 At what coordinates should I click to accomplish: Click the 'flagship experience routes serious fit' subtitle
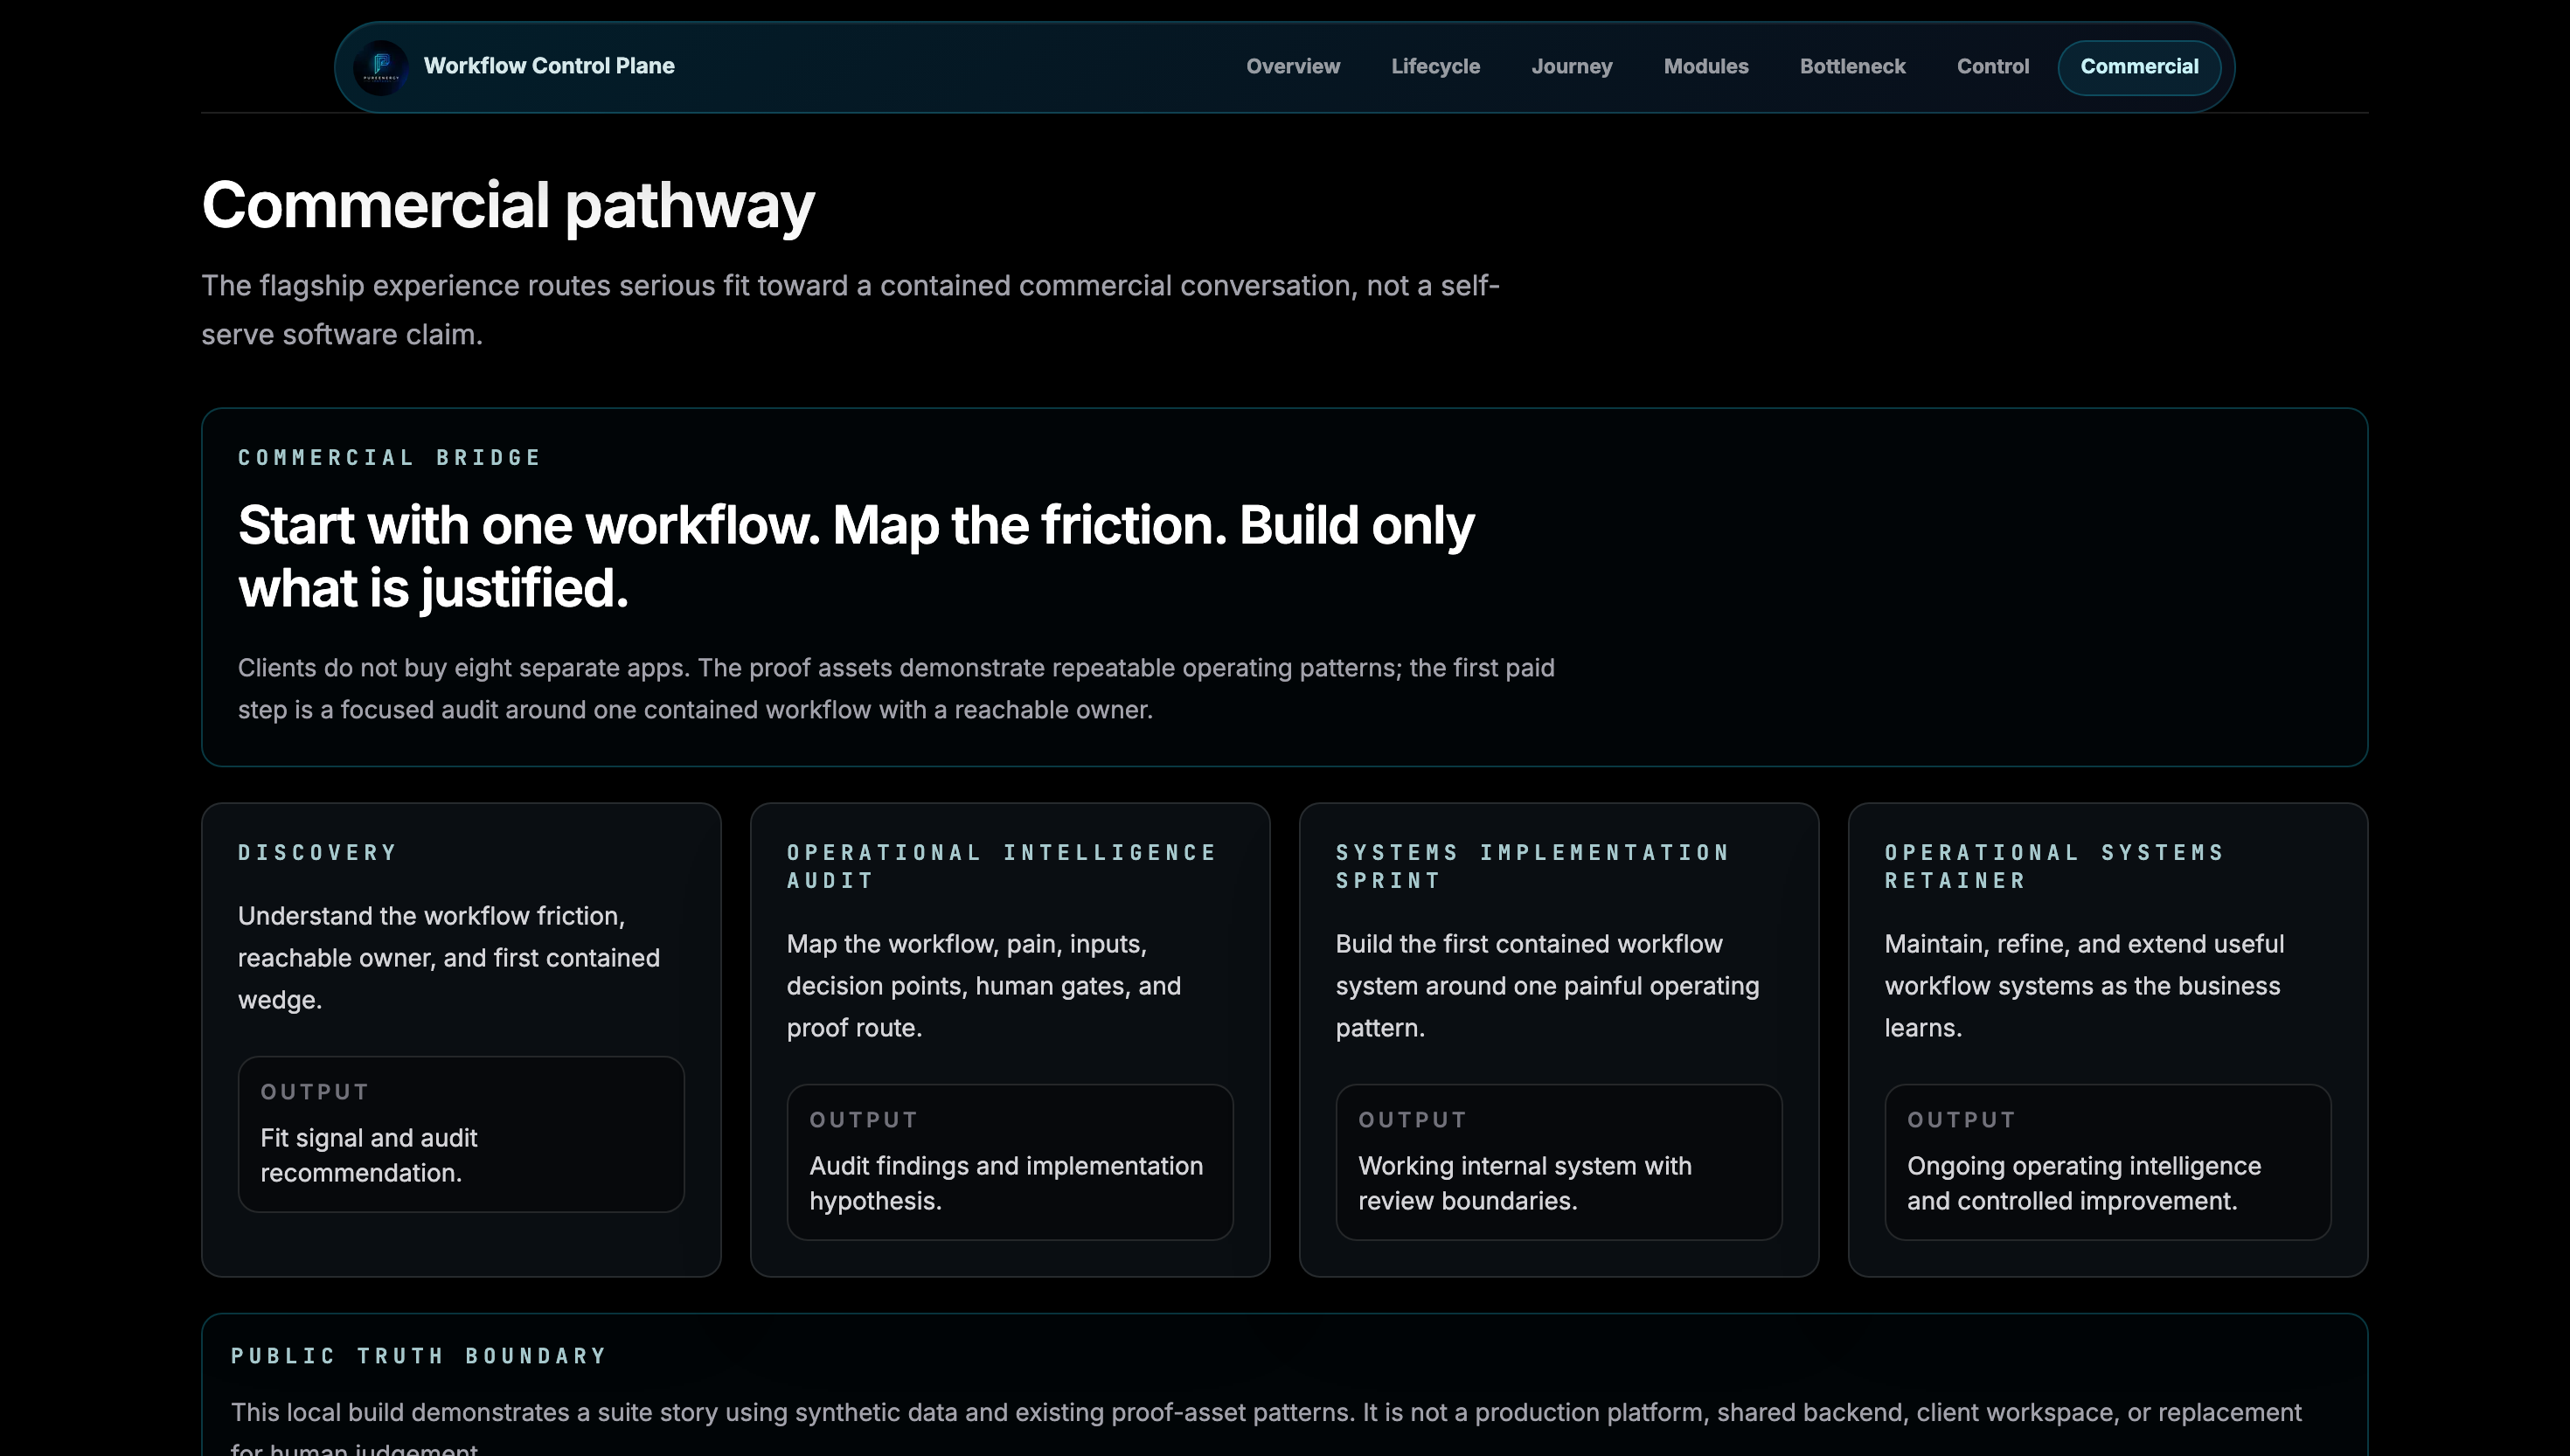click(x=850, y=310)
